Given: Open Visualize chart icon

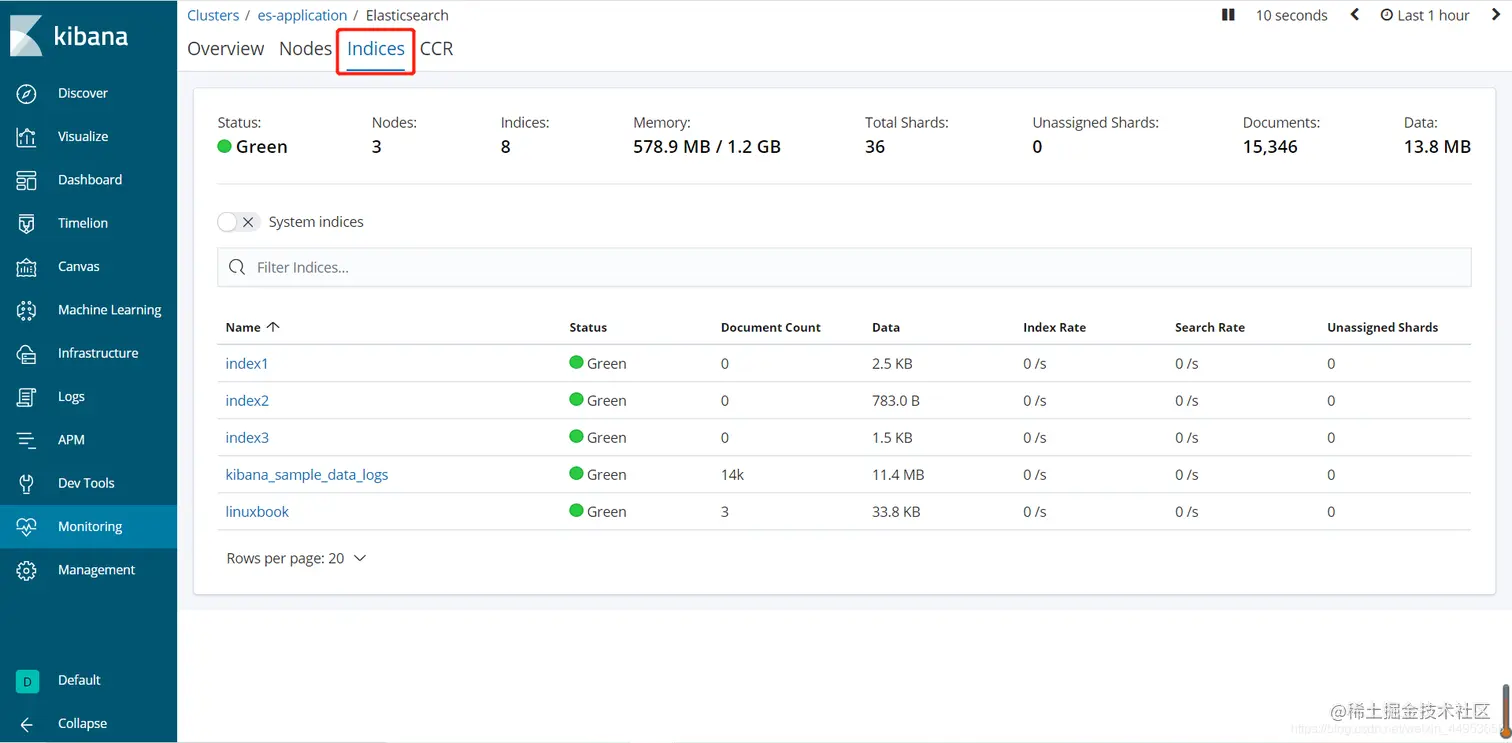Looking at the screenshot, I should (x=27, y=137).
